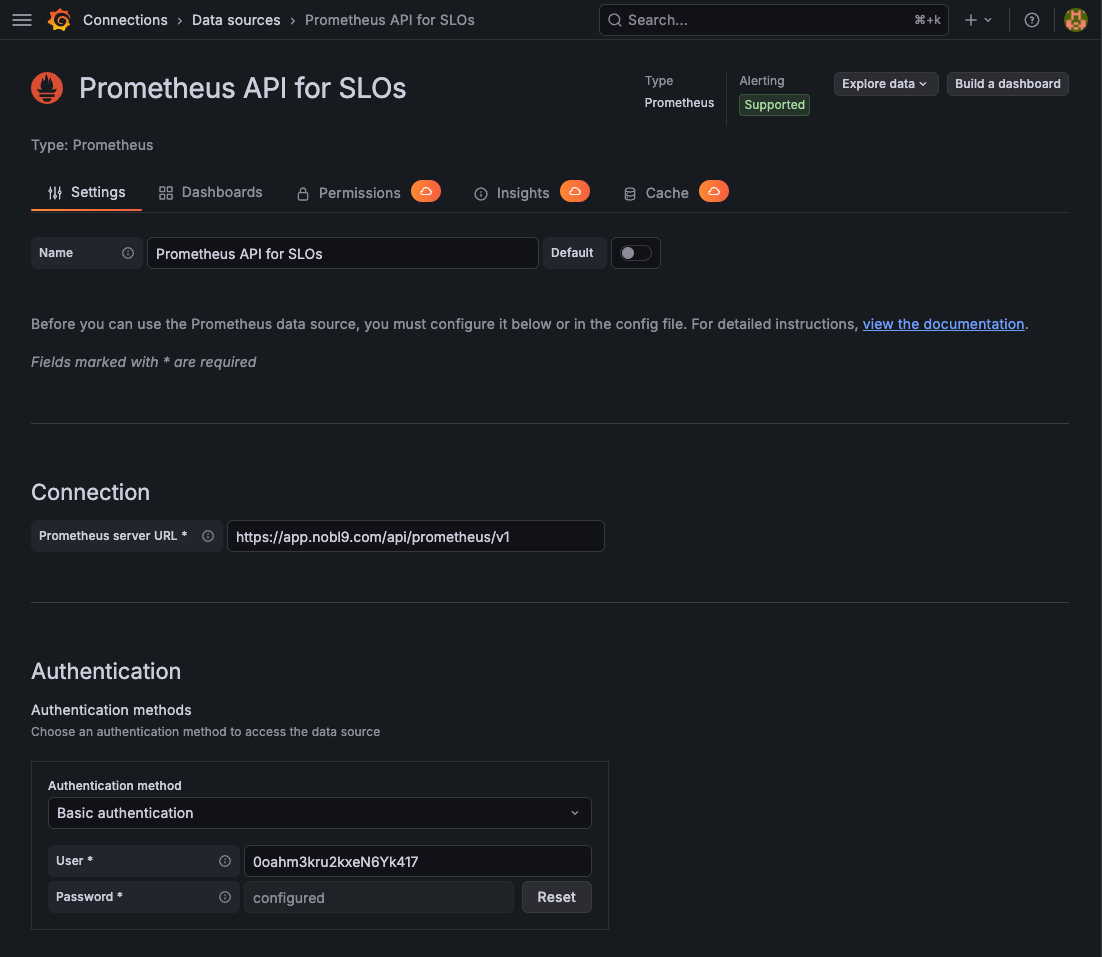Open the hamburger navigation menu
The width and height of the screenshot is (1102, 957).
(x=22, y=20)
